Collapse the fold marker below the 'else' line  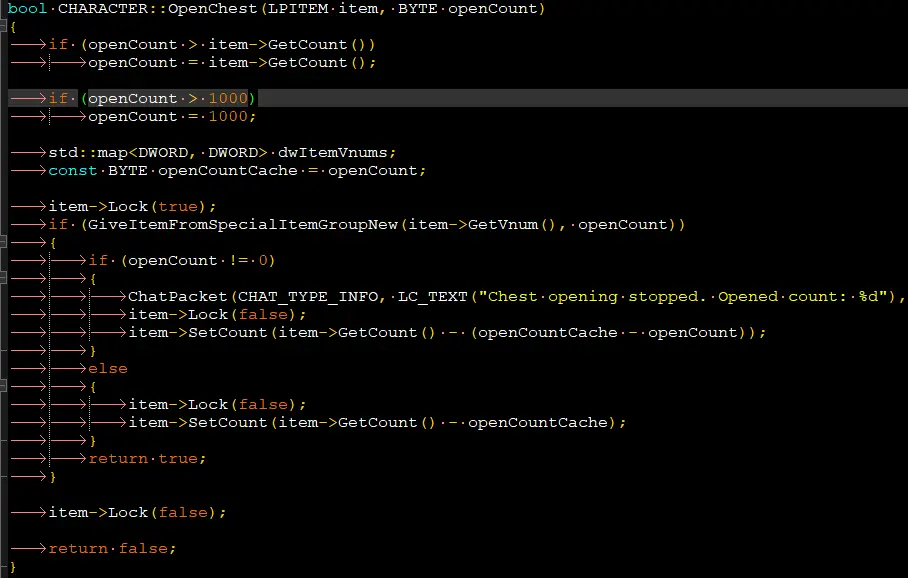pos(3,386)
